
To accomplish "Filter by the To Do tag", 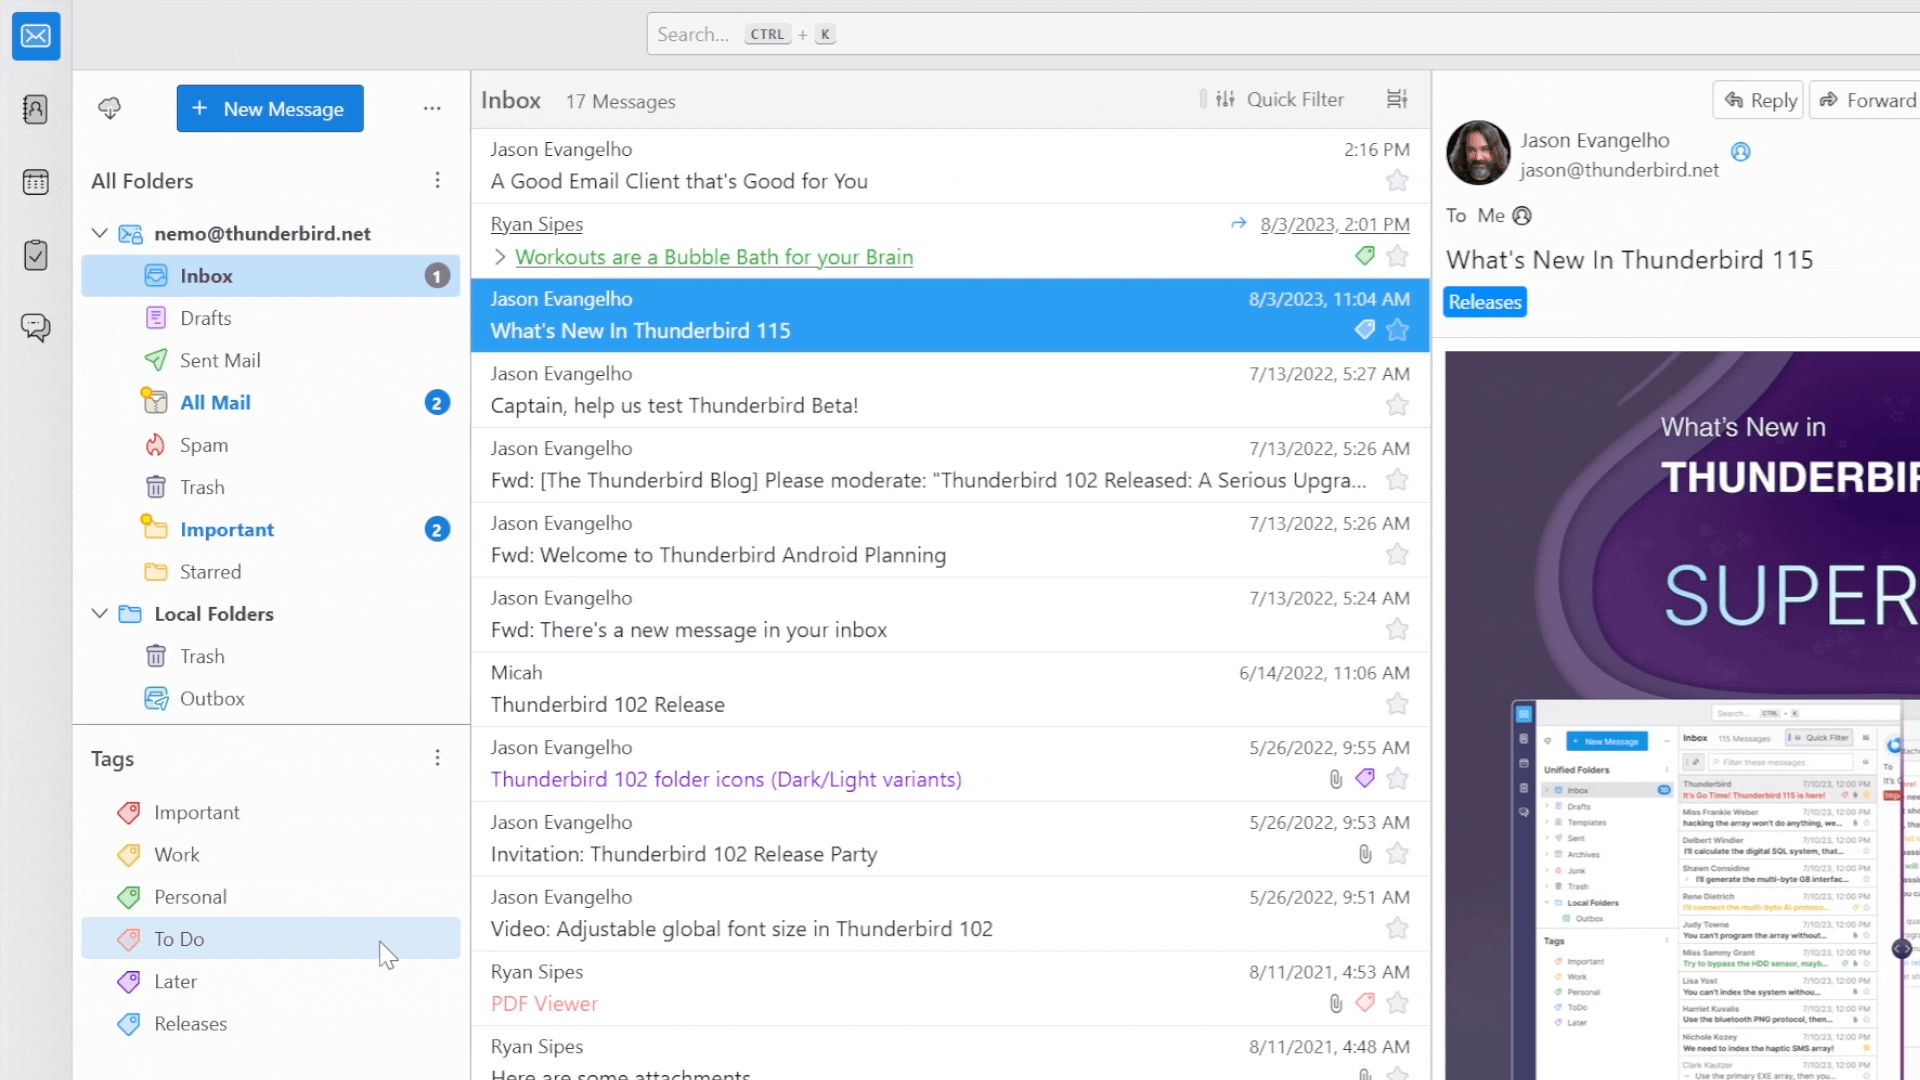I will tap(271, 939).
